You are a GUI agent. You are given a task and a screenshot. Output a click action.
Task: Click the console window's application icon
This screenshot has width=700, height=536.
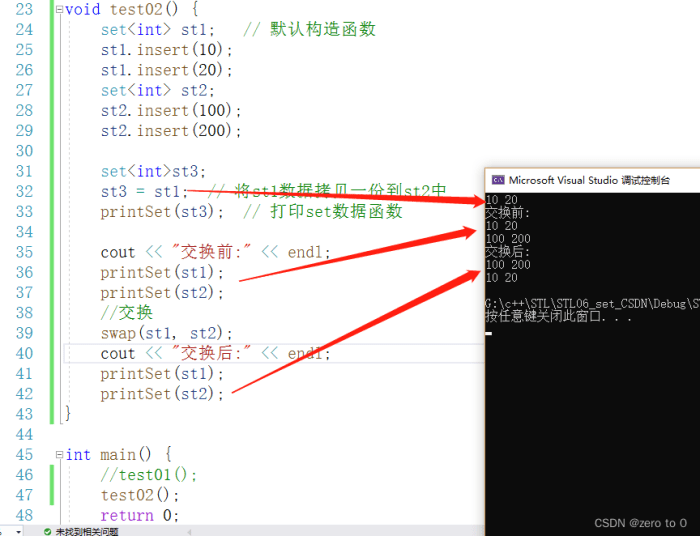(x=496, y=180)
